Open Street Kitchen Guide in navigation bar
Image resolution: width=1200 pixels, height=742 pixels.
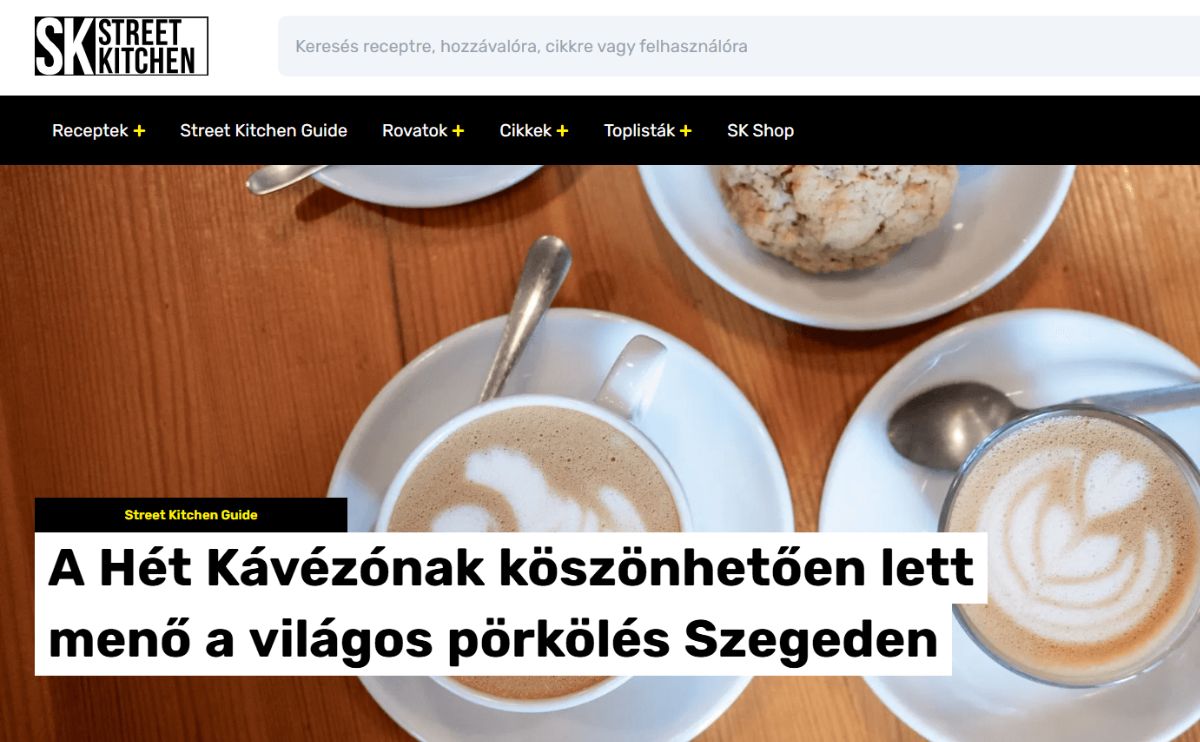[264, 130]
